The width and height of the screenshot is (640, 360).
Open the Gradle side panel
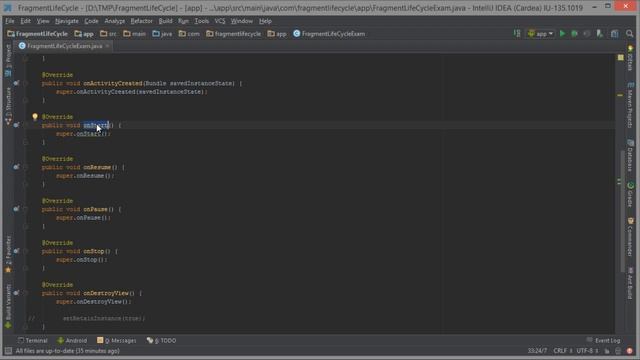click(x=630, y=195)
